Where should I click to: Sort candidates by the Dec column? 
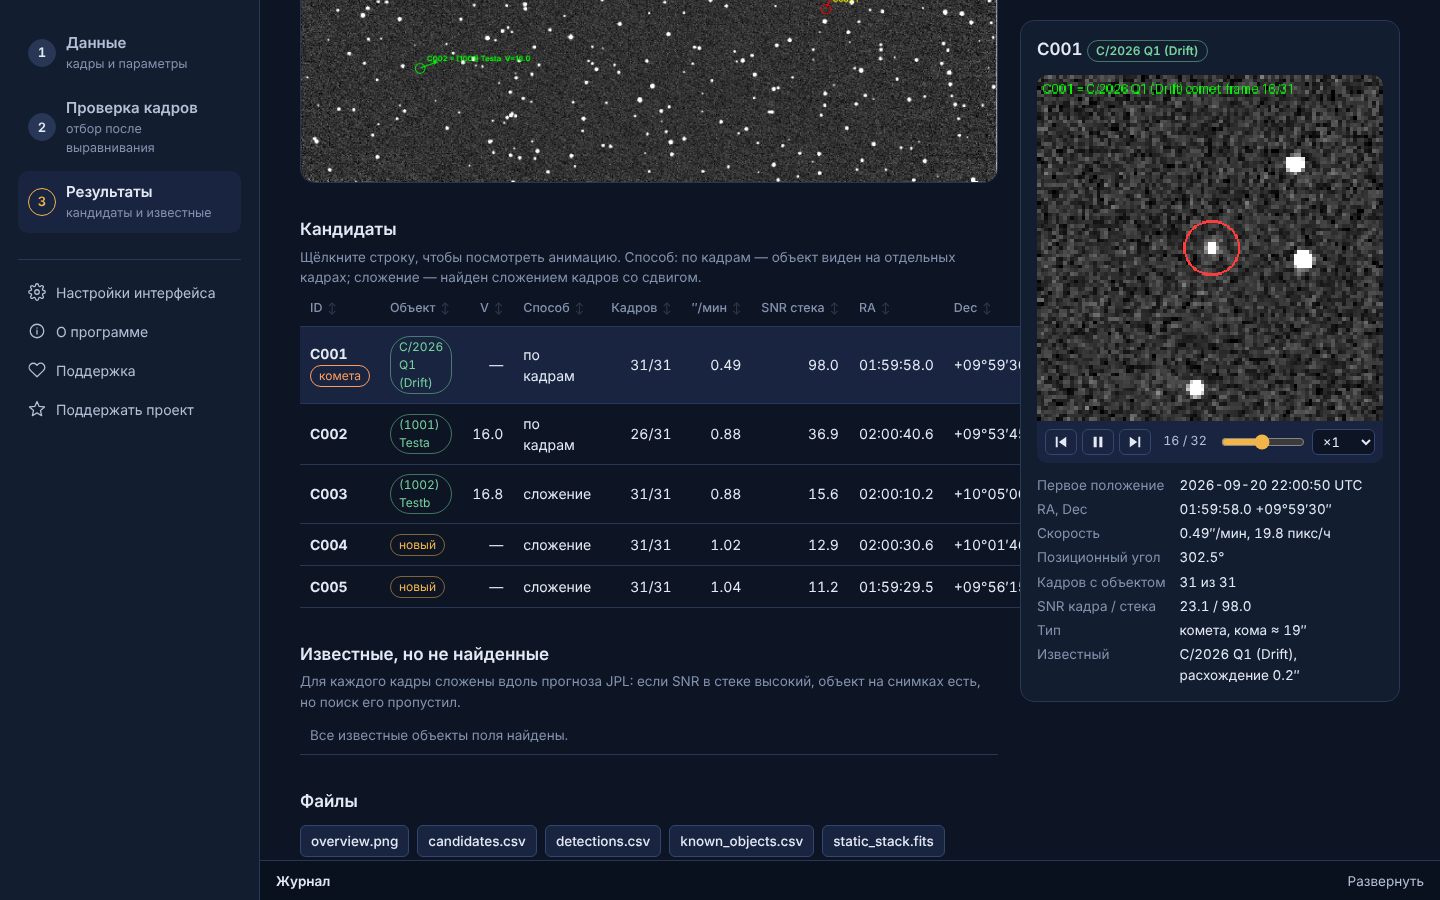click(972, 308)
